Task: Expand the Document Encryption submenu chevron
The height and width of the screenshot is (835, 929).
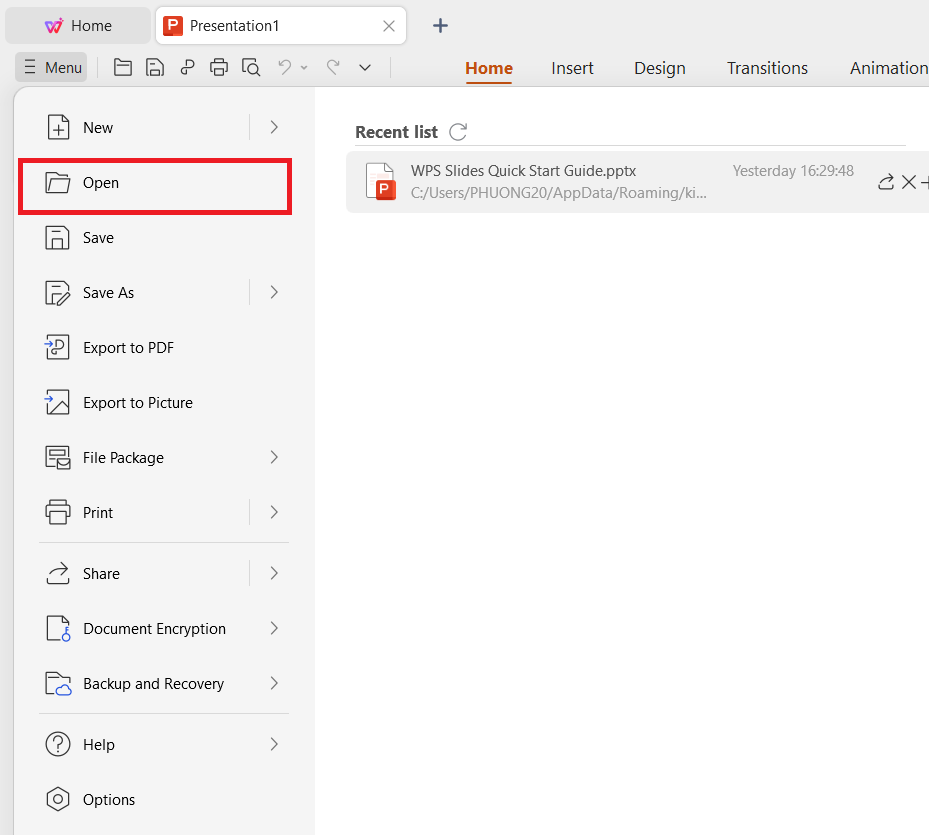Action: tap(274, 629)
